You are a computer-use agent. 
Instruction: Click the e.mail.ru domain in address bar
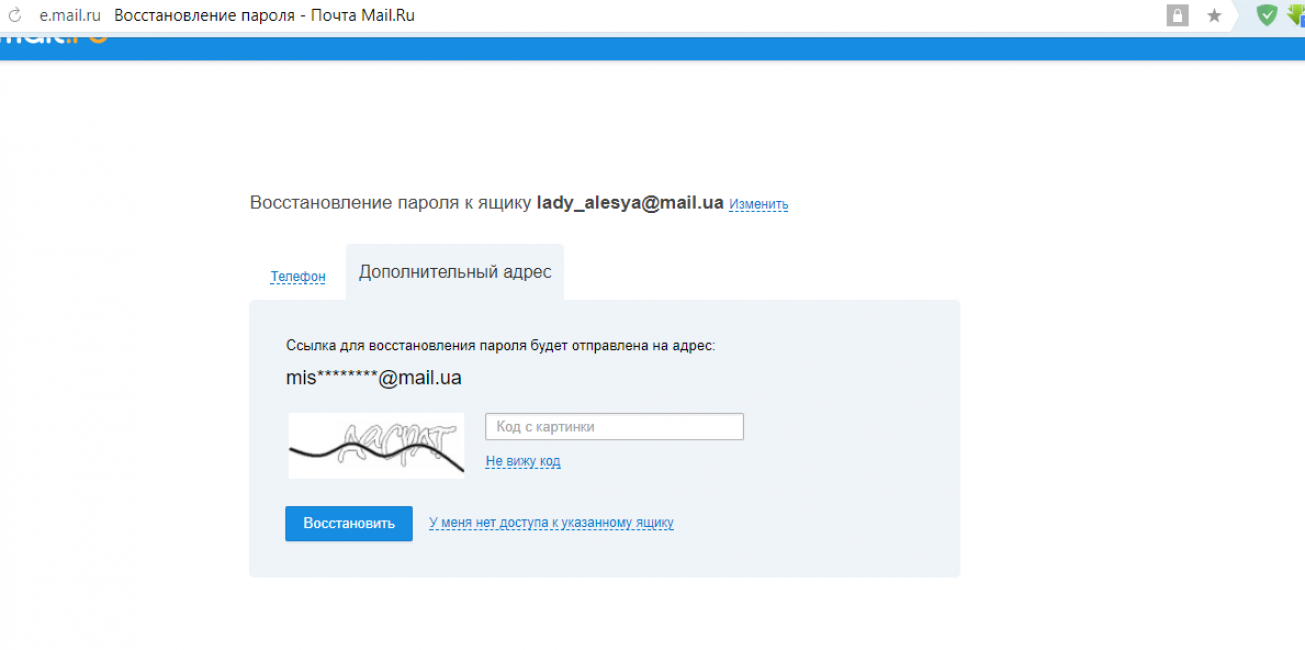pyautogui.click(x=70, y=16)
